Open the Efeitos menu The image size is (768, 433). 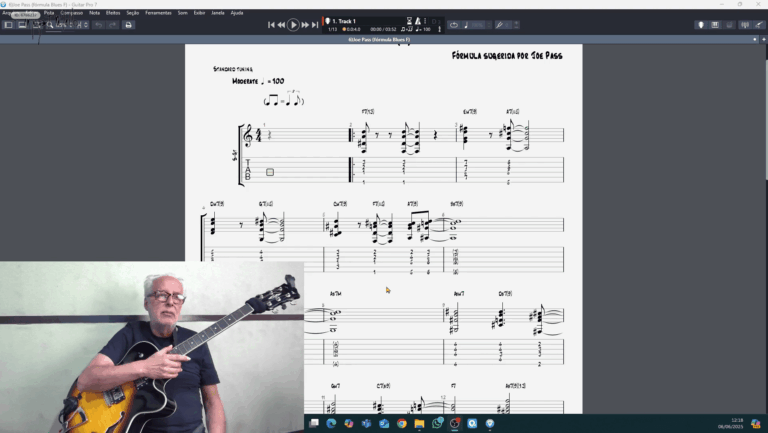[113, 13]
